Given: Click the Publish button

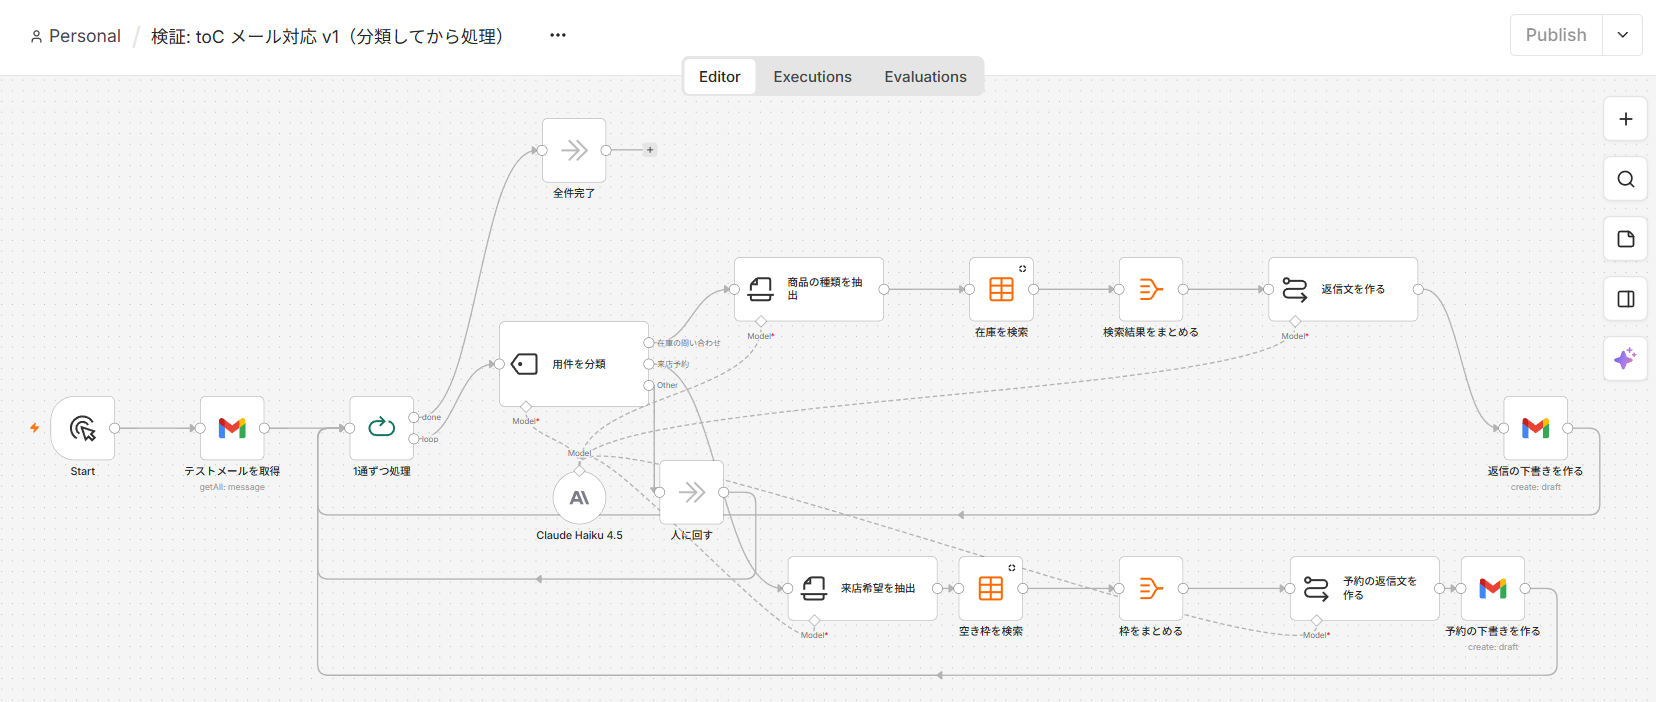Looking at the screenshot, I should 1556,35.
